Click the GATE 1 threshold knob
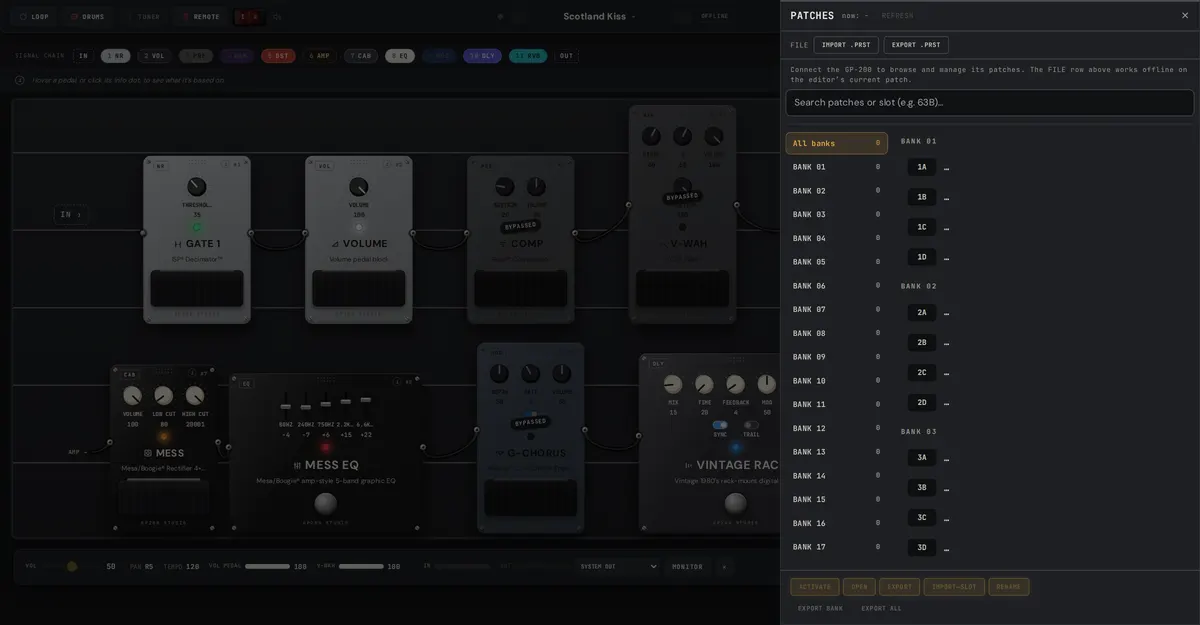The width and height of the screenshot is (1200, 625). click(x=197, y=187)
